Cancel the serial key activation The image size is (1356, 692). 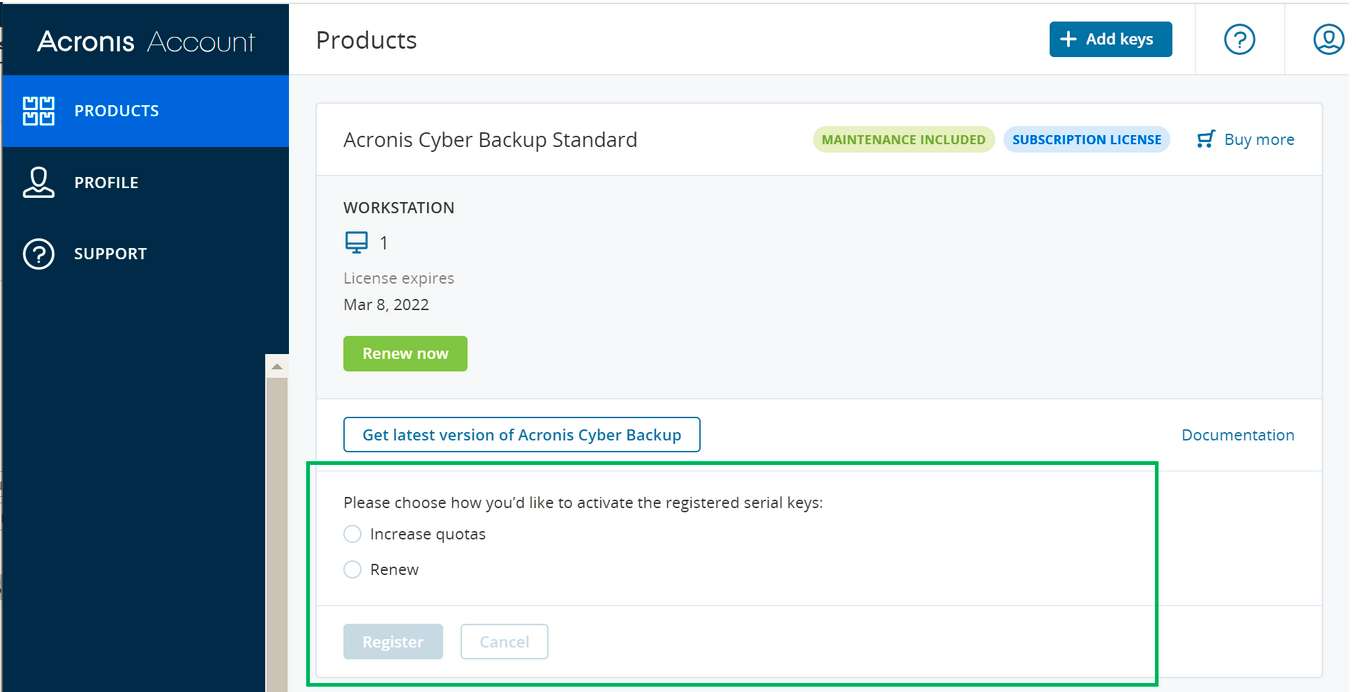[504, 642]
